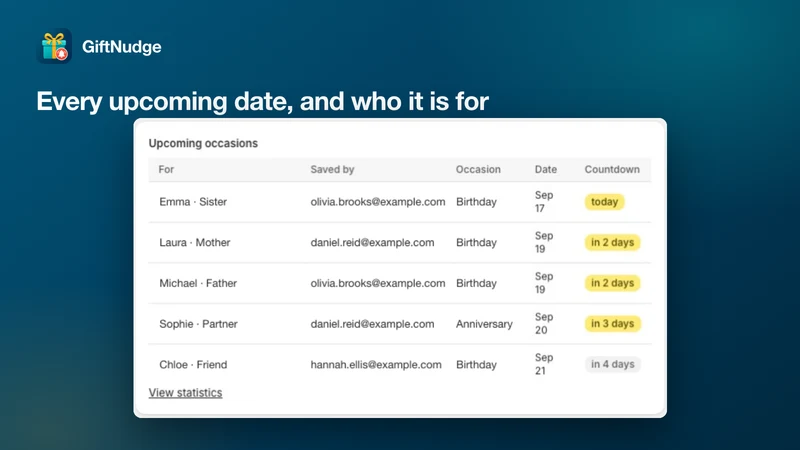Click the 'Sep 17' date cell
The width and height of the screenshot is (800, 450).
pyautogui.click(x=544, y=202)
